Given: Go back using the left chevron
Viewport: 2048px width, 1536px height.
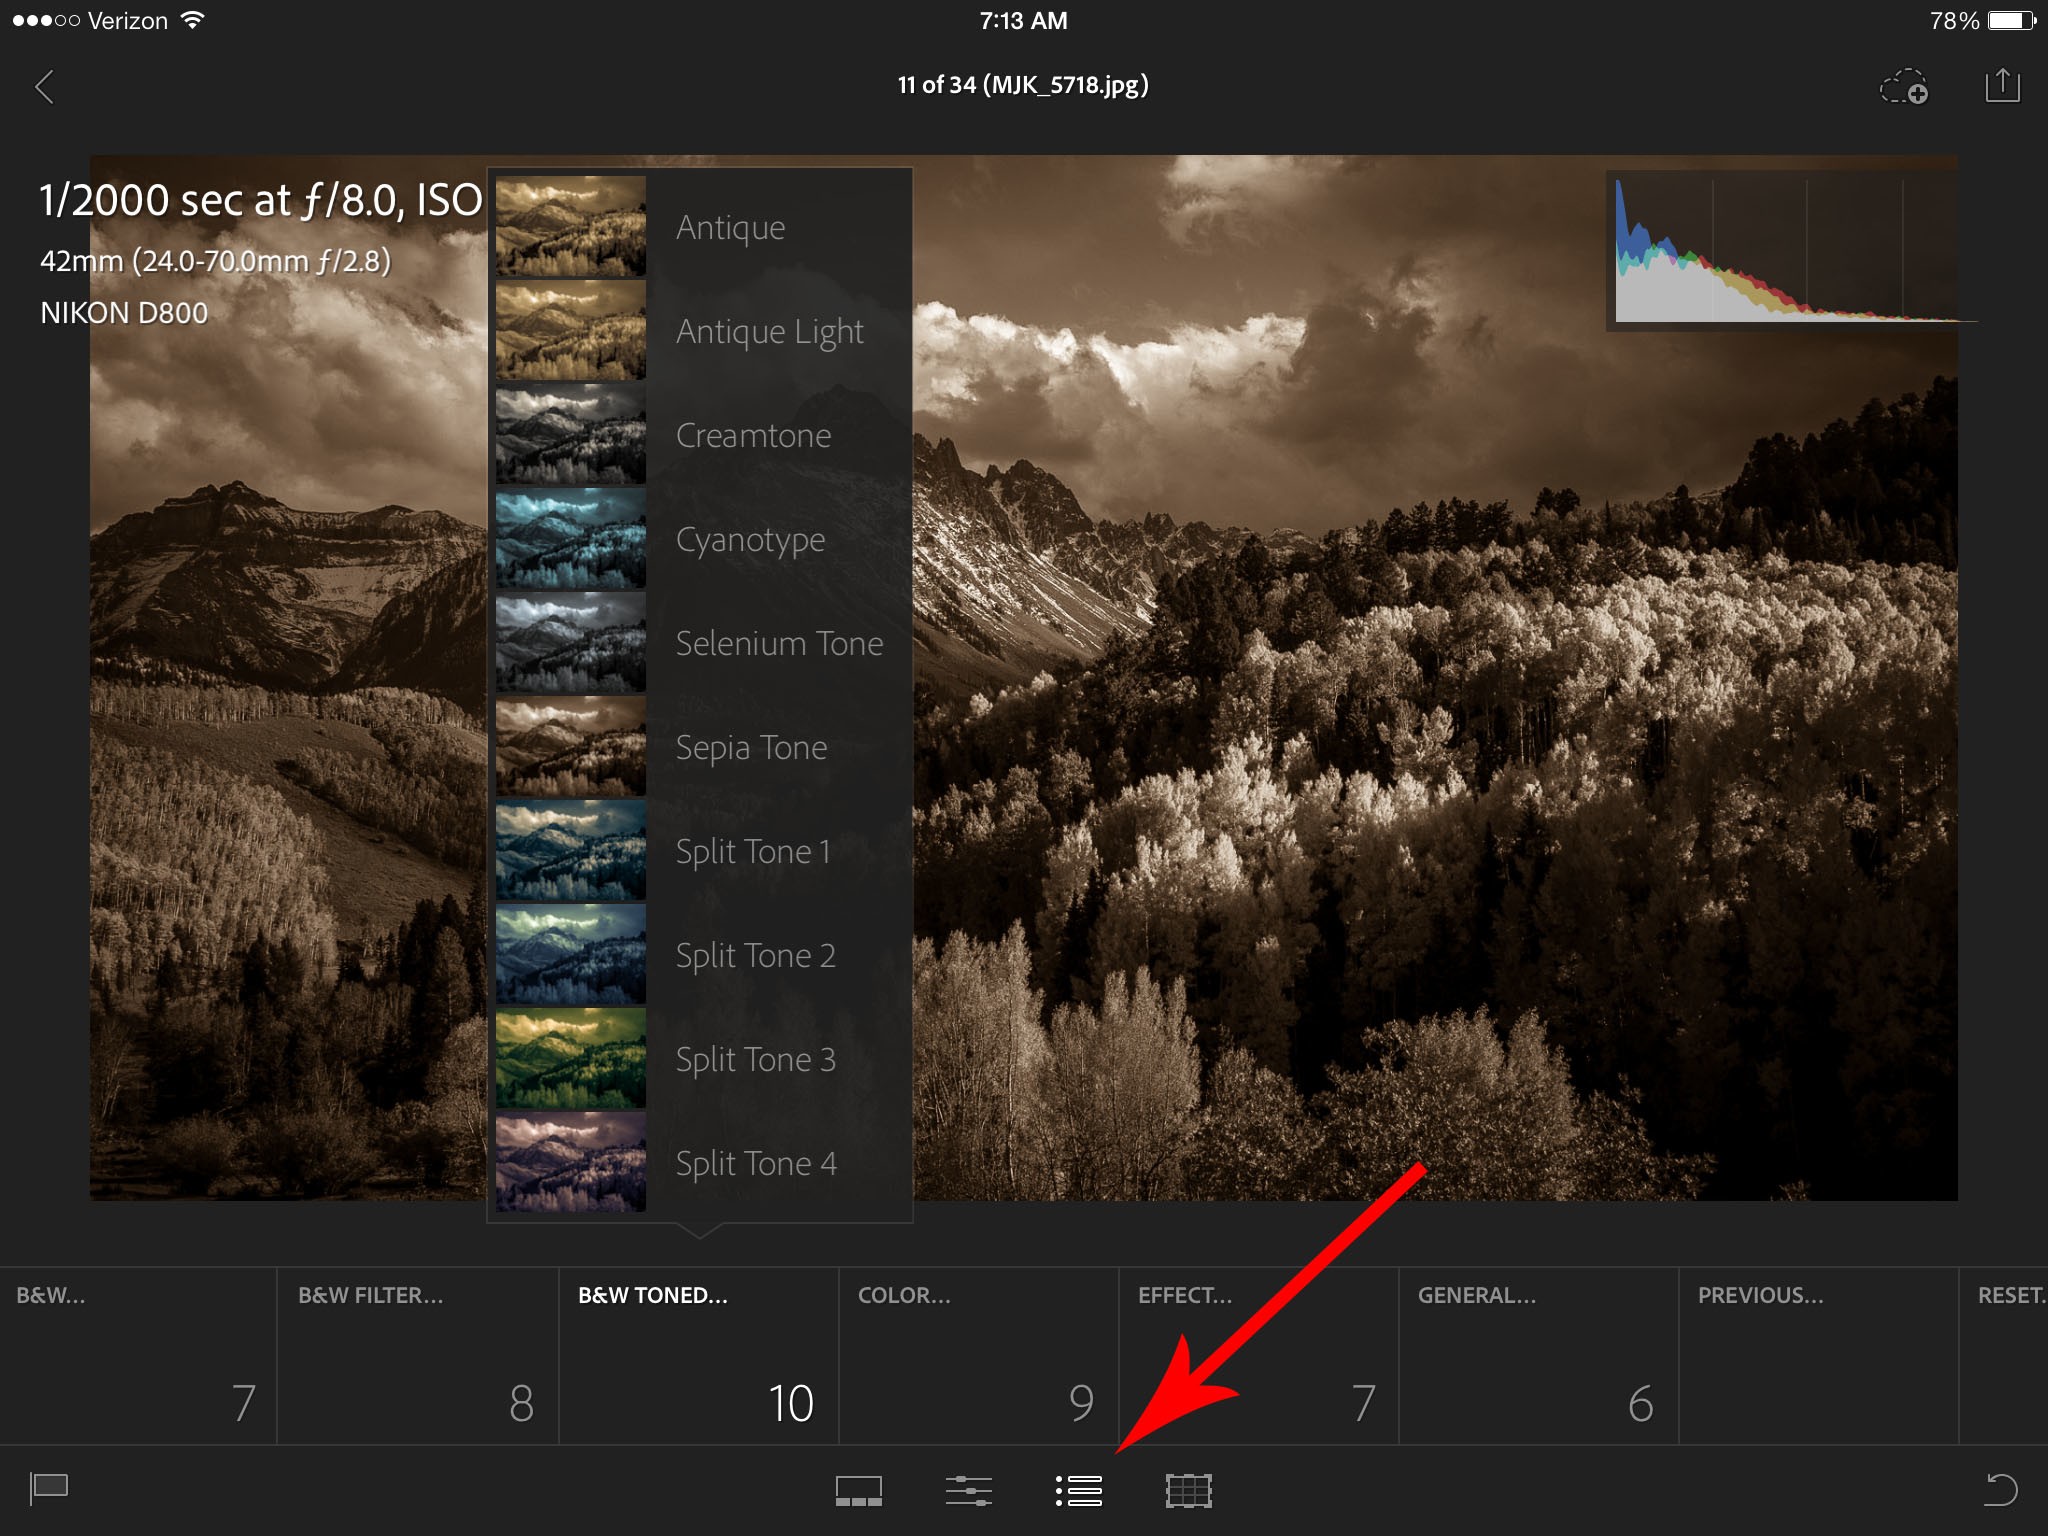Looking at the screenshot, I should click(x=44, y=87).
